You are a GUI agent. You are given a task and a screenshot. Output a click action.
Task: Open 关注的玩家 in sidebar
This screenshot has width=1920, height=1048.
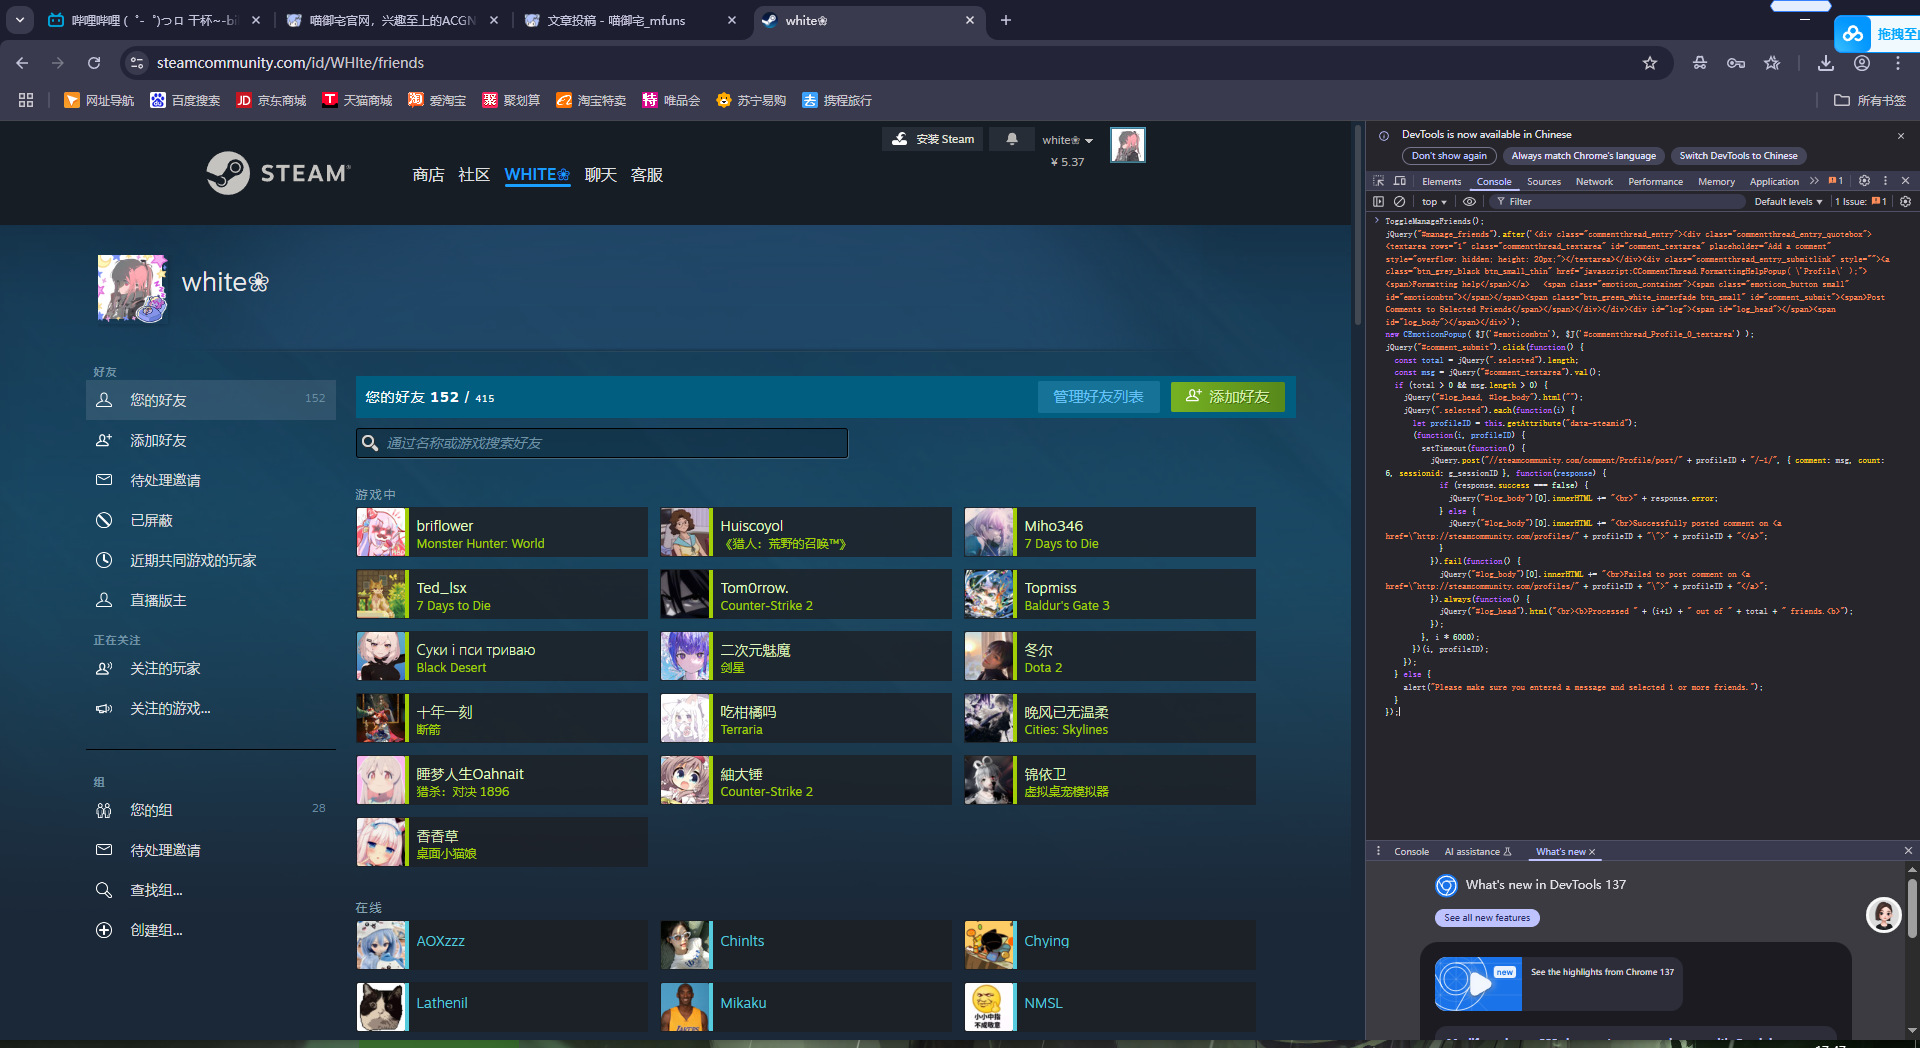pos(211,668)
